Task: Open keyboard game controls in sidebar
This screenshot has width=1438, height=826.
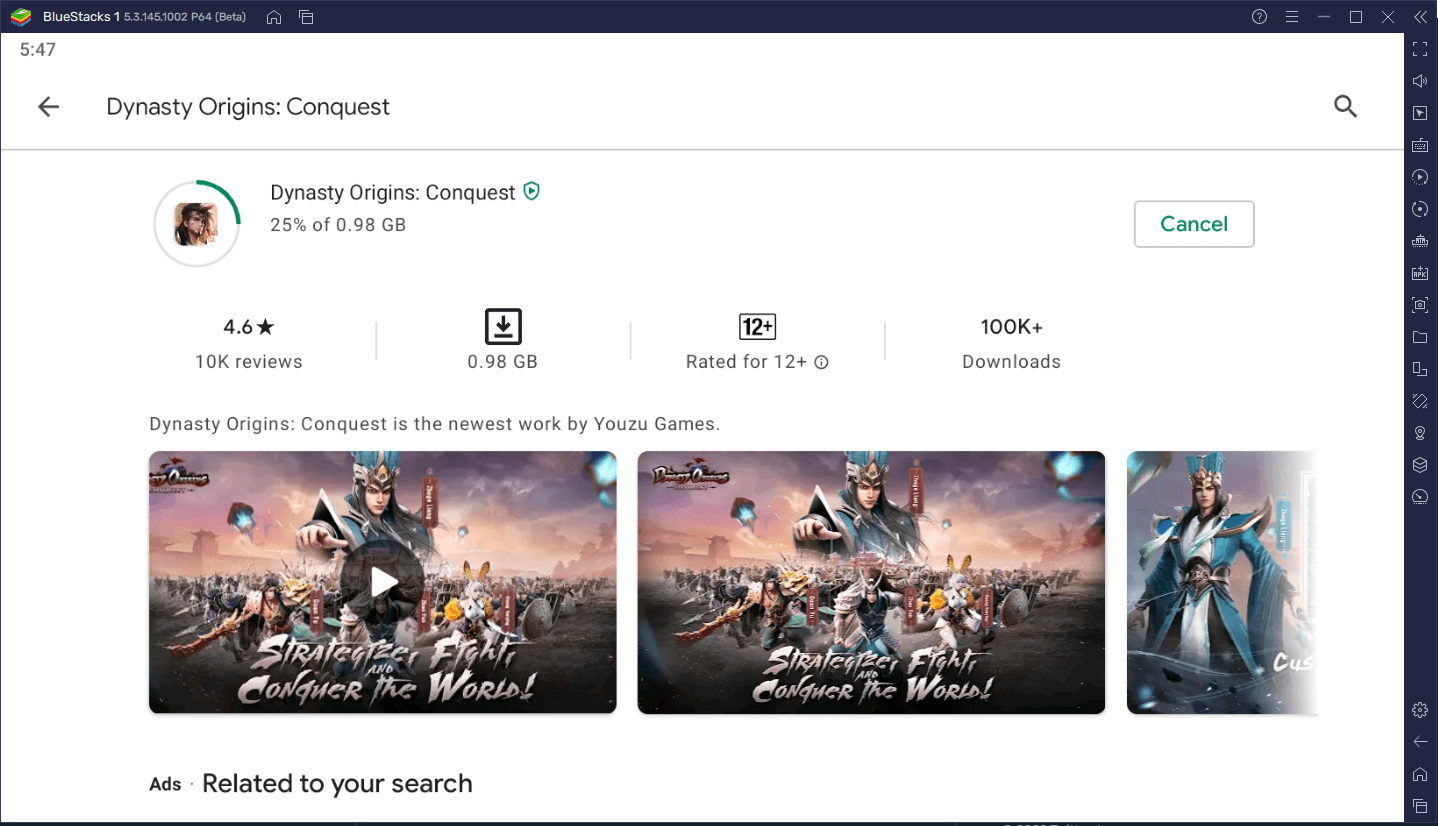Action: (1419, 145)
